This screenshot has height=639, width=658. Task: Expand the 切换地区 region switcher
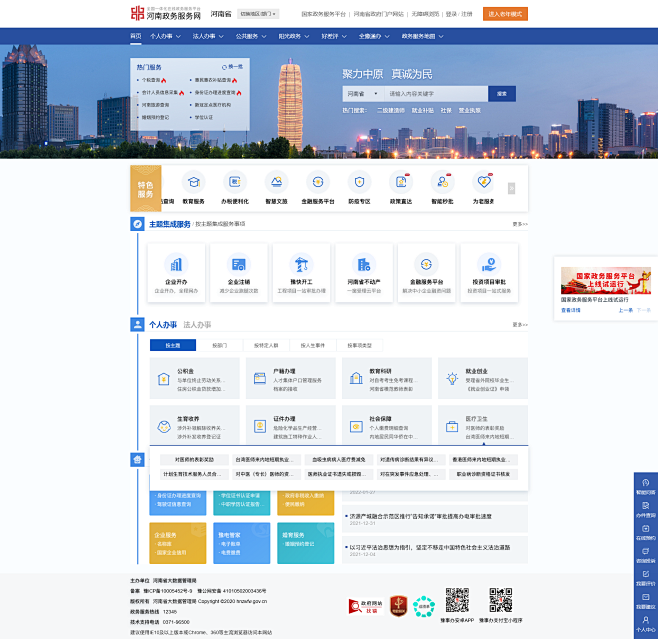pos(260,15)
